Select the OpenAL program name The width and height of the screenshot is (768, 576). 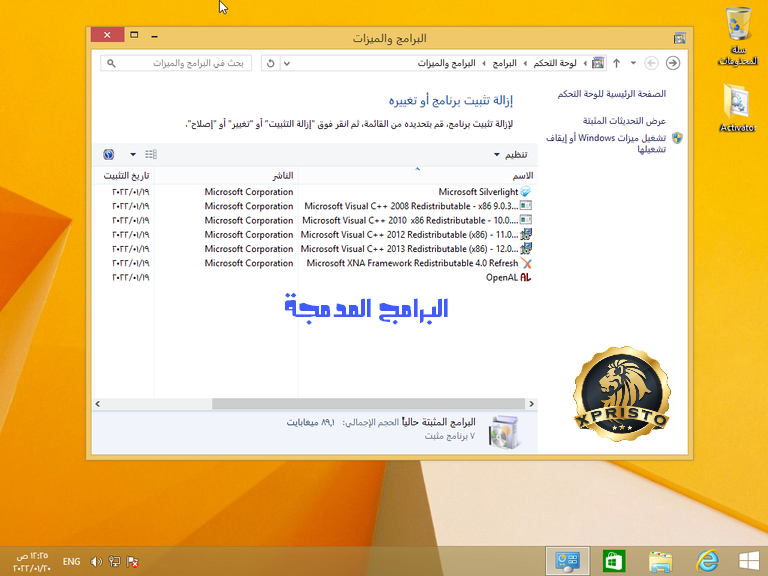(x=502, y=277)
